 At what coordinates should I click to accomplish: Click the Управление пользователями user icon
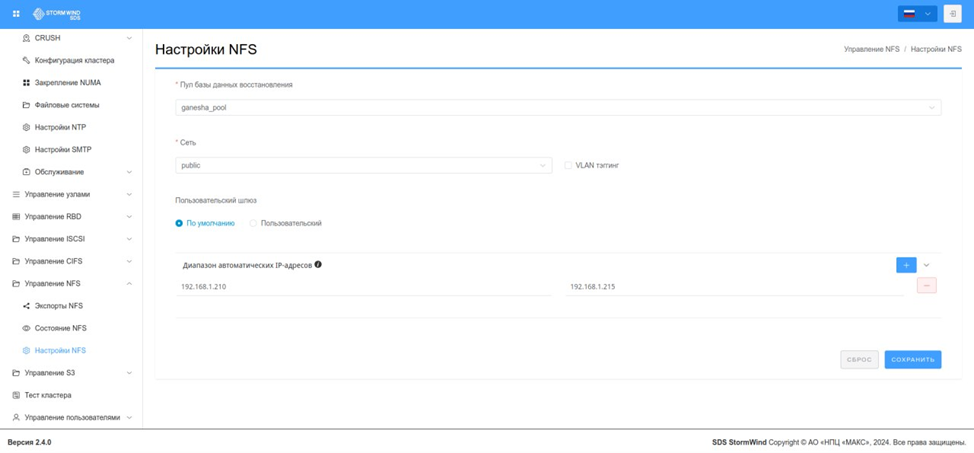16,418
